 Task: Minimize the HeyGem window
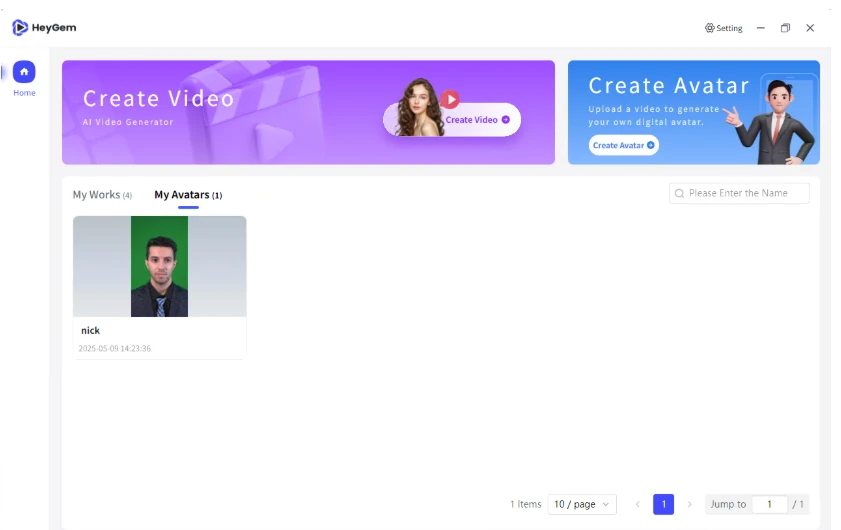click(x=761, y=28)
